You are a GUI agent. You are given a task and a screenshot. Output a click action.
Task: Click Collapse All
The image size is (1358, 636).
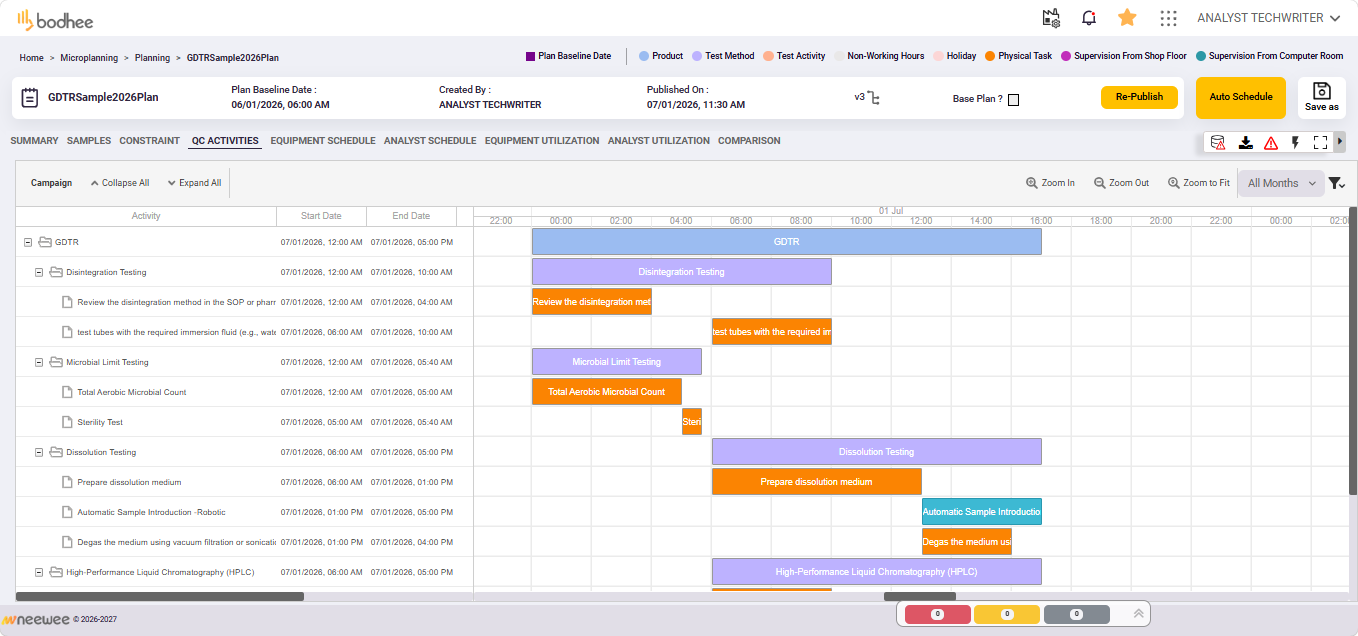(120, 183)
